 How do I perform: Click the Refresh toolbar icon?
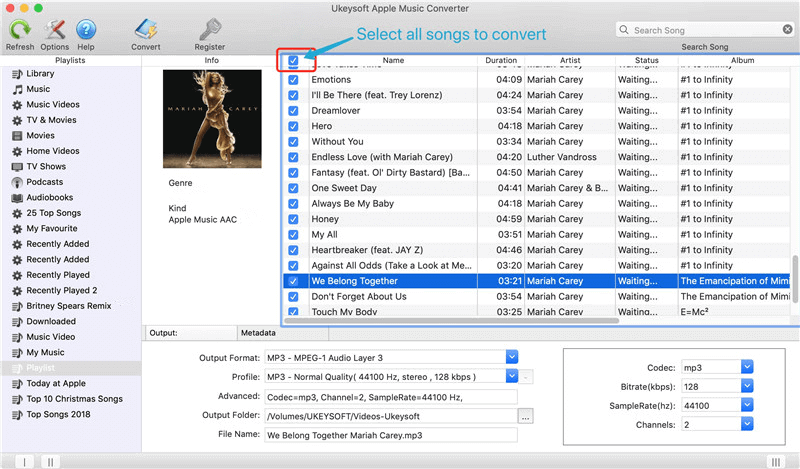[20, 30]
